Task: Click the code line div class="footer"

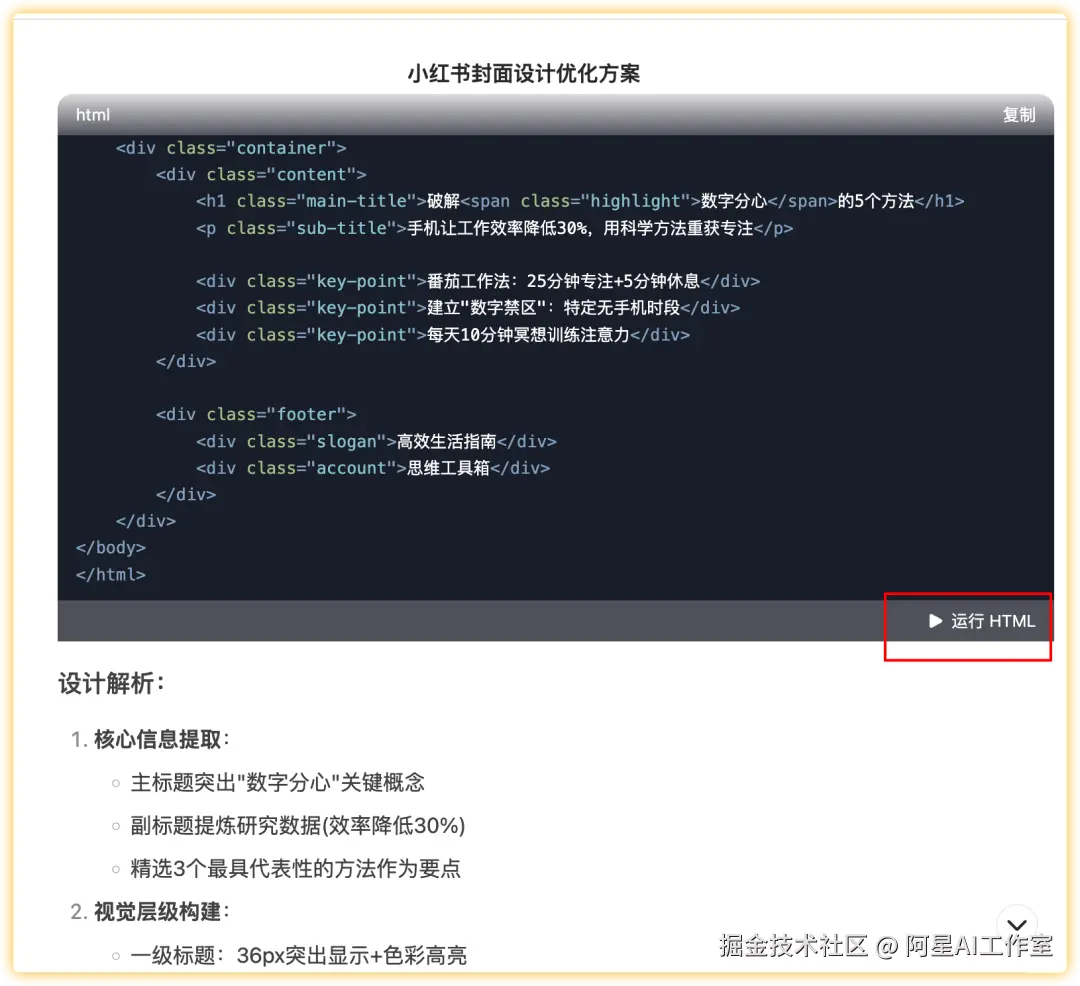Action: pos(256,415)
